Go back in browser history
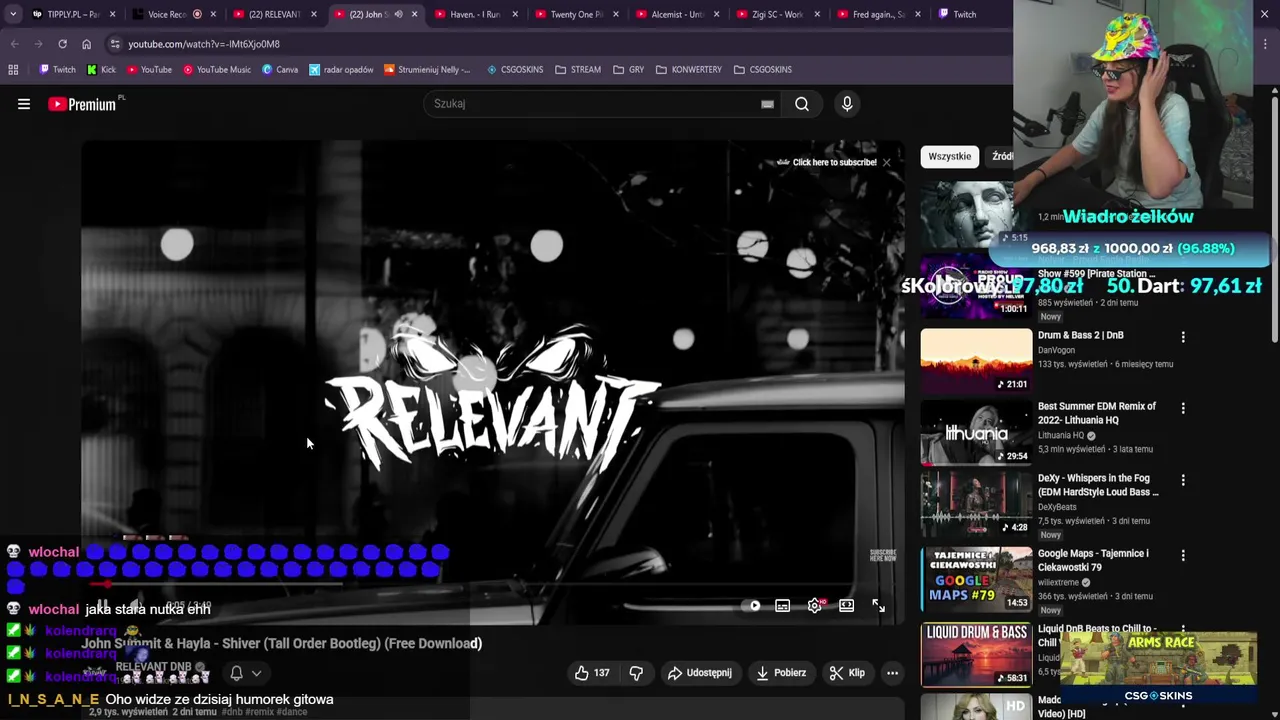This screenshot has height=720, width=1280. (x=14, y=44)
